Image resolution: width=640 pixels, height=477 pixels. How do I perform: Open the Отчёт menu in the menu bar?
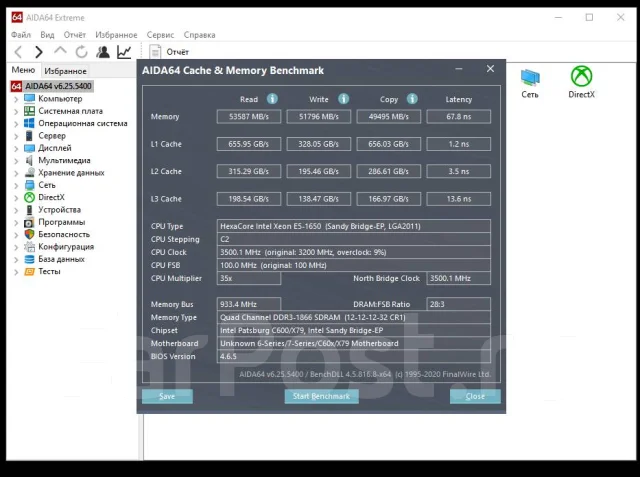click(75, 35)
